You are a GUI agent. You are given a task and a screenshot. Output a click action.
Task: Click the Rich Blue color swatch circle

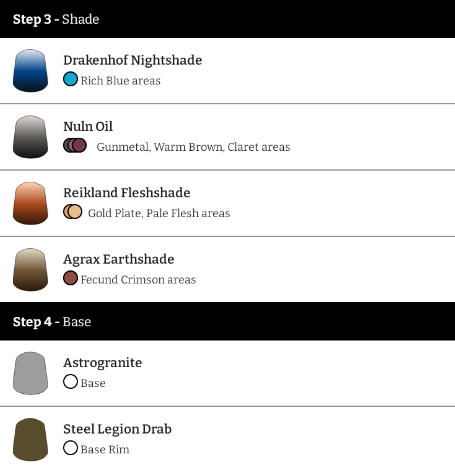click(x=70, y=79)
